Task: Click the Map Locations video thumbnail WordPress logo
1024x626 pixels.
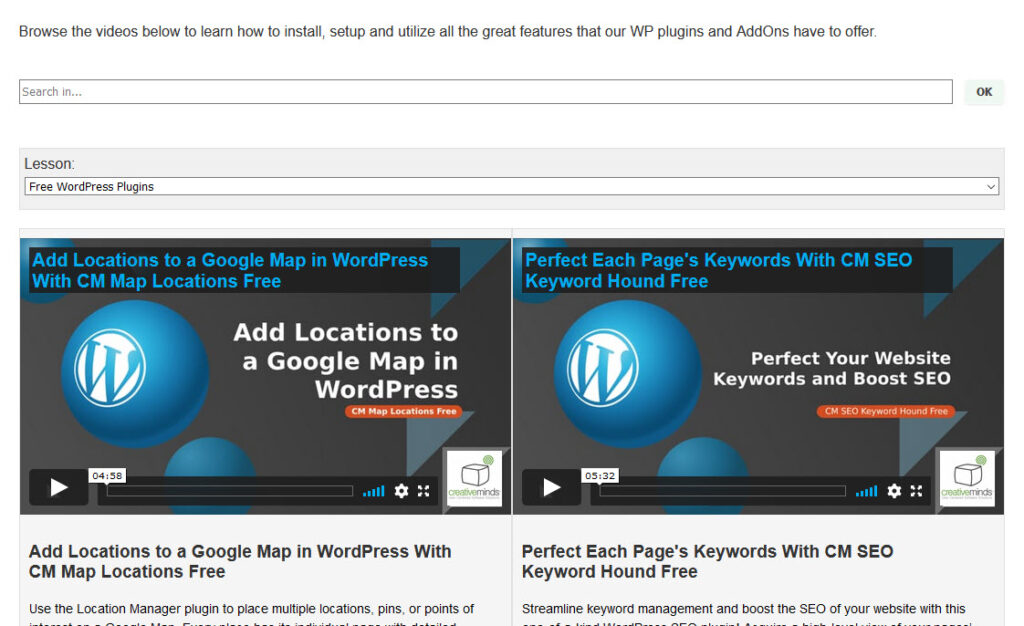Action: click(109, 368)
